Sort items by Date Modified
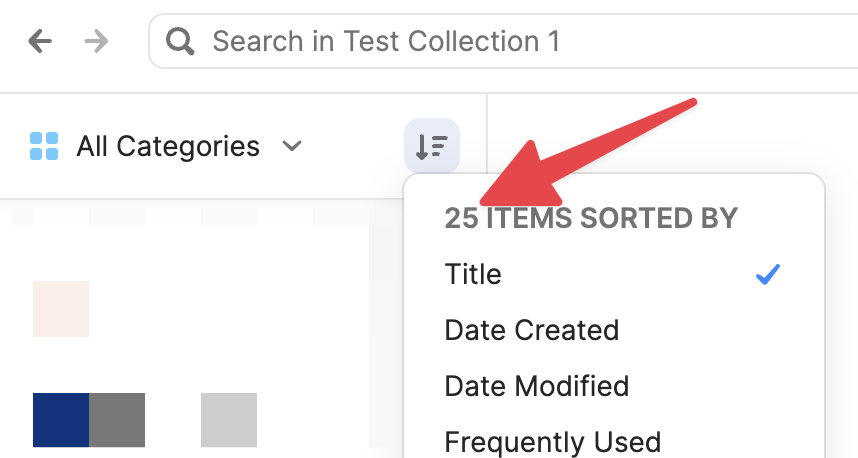858x458 pixels. pos(536,386)
